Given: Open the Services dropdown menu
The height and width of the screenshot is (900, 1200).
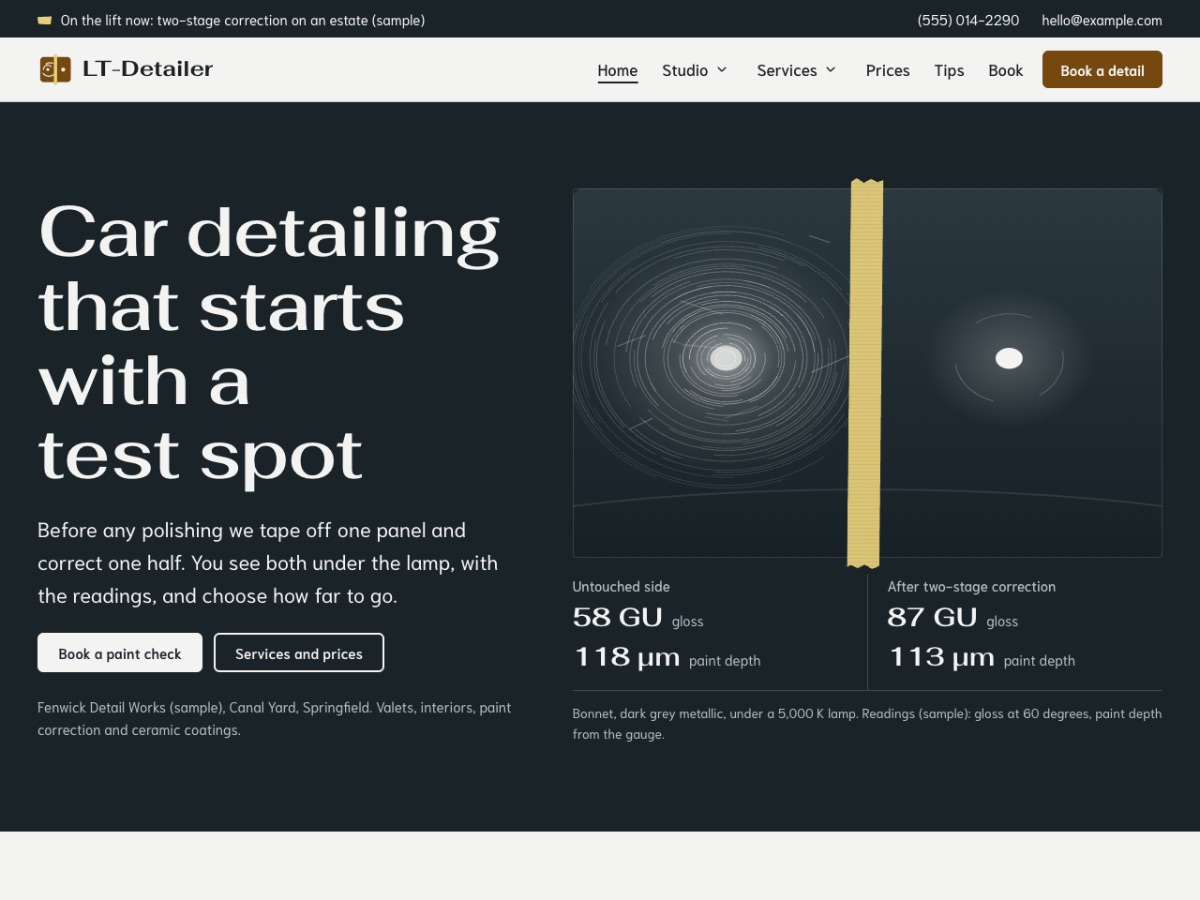Looking at the screenshot, I should click(797, 70).
